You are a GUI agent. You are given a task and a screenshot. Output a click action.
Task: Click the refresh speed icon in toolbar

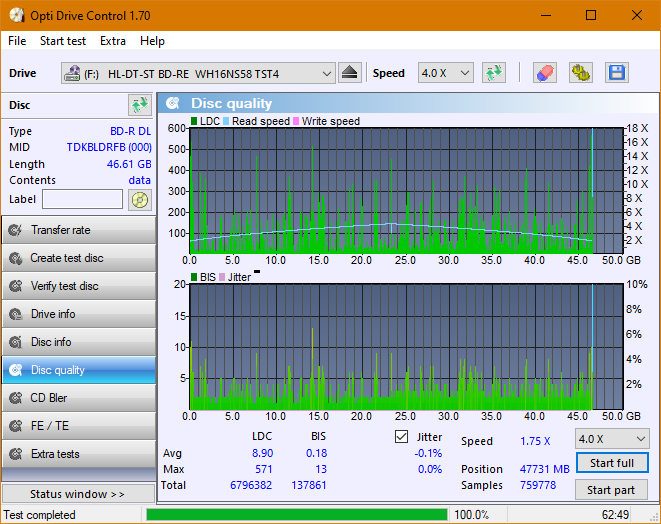click(x=493, y=73)
